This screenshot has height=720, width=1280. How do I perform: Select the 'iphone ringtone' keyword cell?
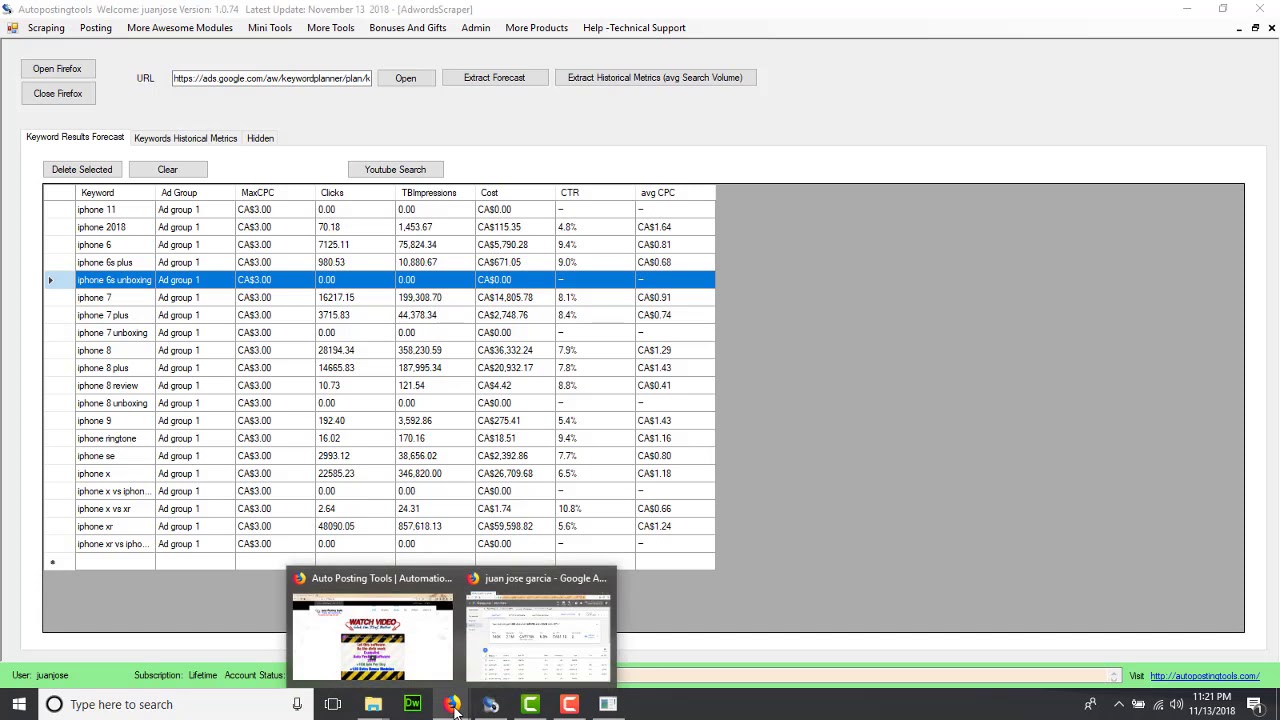coord(115,439)
